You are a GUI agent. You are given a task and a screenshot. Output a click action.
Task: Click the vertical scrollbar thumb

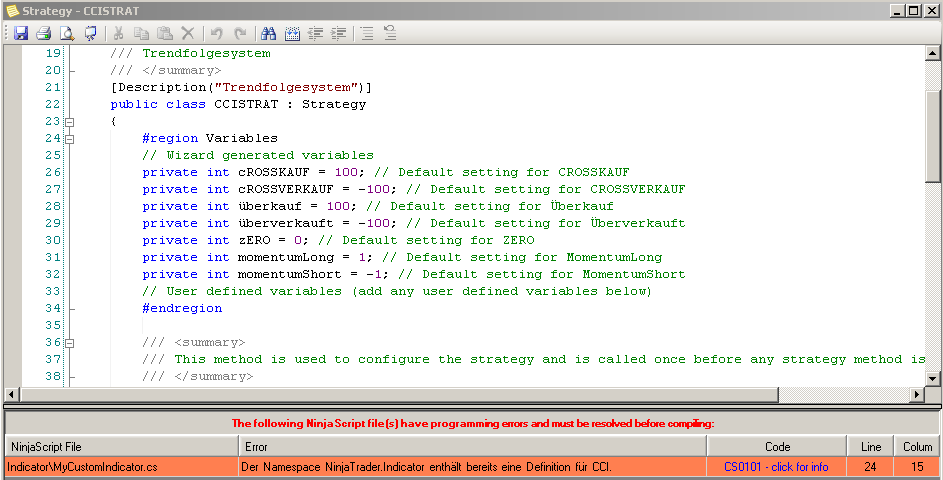[933, 136]
